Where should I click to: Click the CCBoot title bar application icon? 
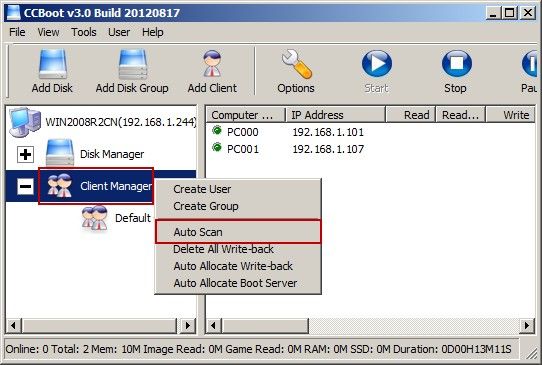[x=13, y=13]
